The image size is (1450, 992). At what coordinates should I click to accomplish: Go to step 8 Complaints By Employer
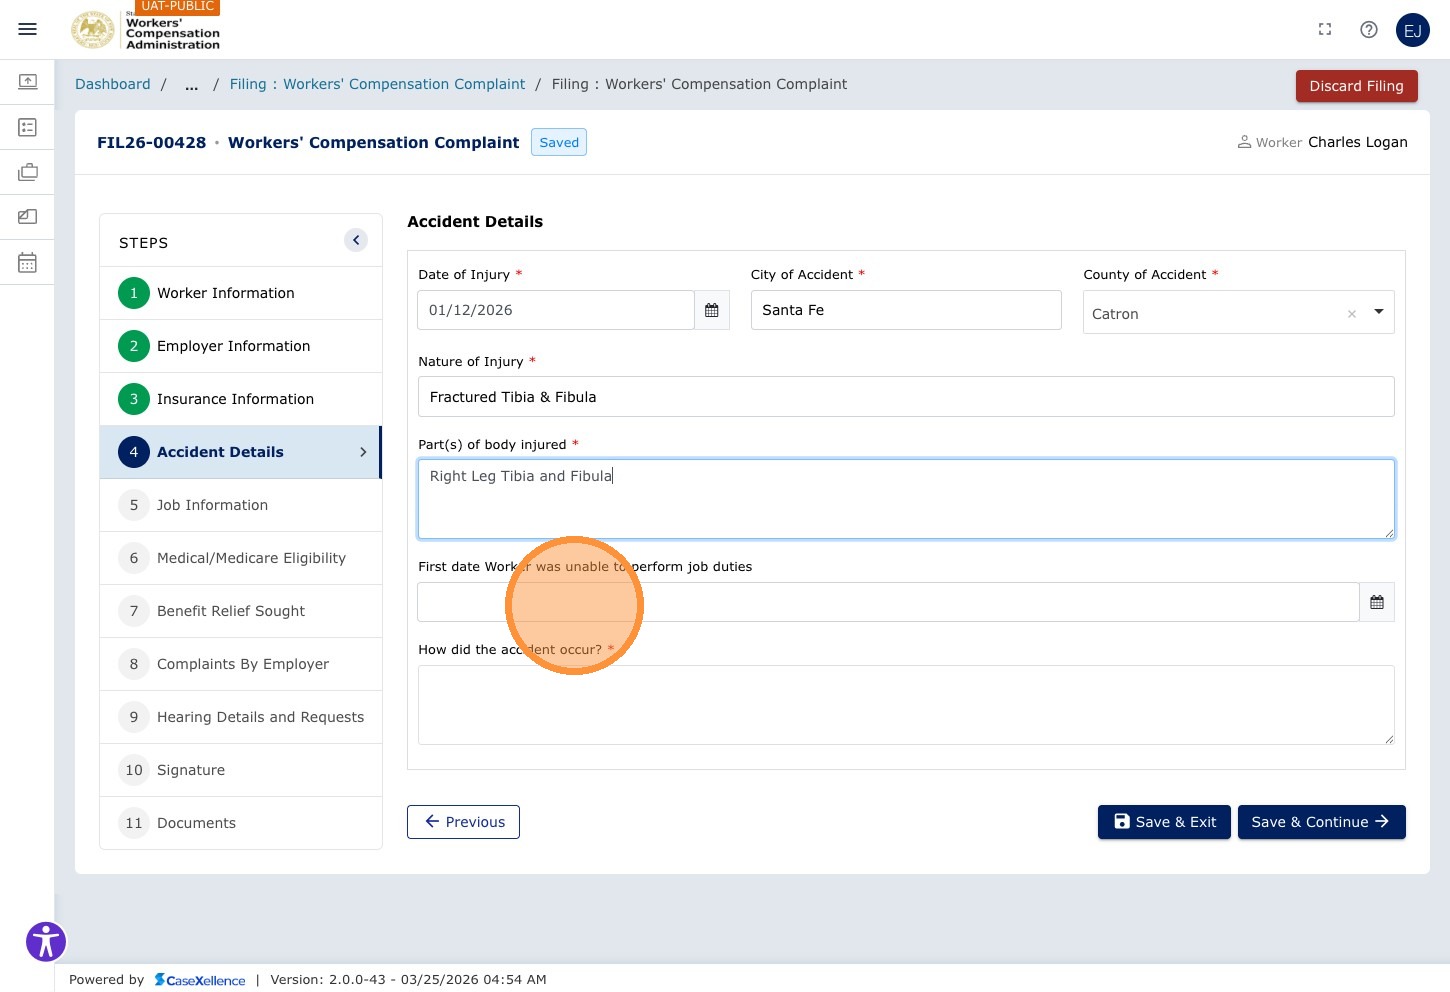tap(241, 664)
